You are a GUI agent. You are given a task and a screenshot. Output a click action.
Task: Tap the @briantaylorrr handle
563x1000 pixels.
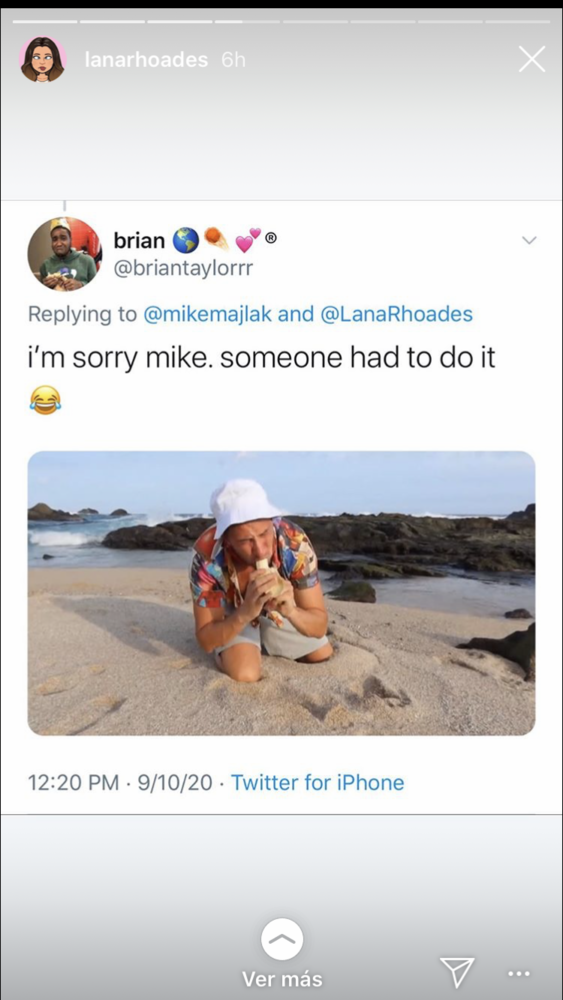tap(183, 268)
